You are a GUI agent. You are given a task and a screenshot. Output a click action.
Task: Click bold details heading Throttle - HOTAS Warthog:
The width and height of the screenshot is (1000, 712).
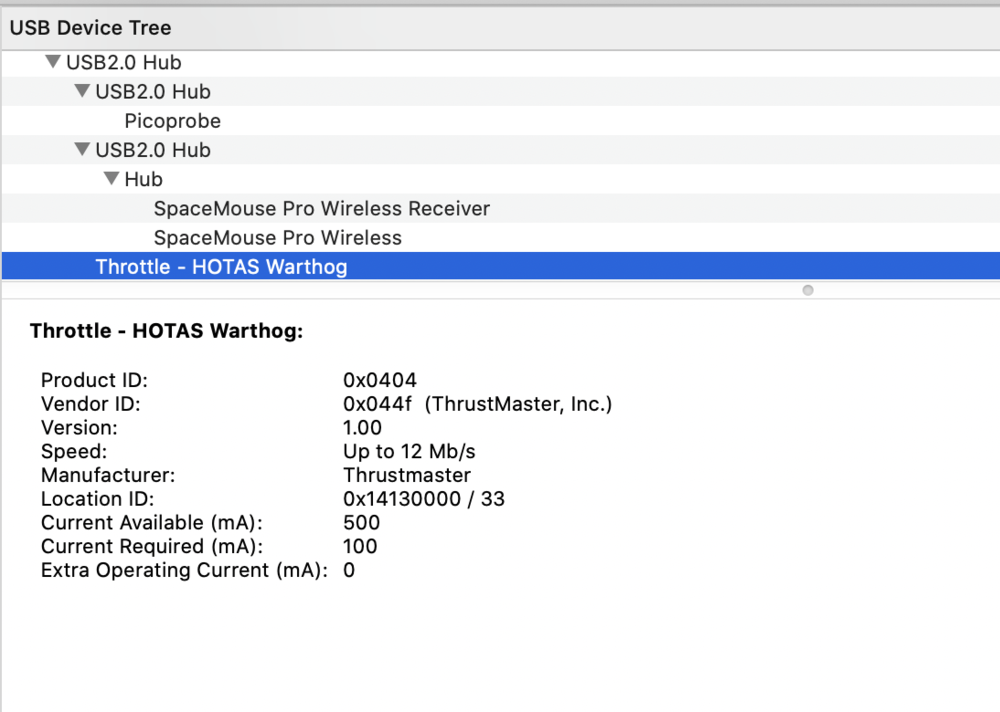(x=166, y=331)
